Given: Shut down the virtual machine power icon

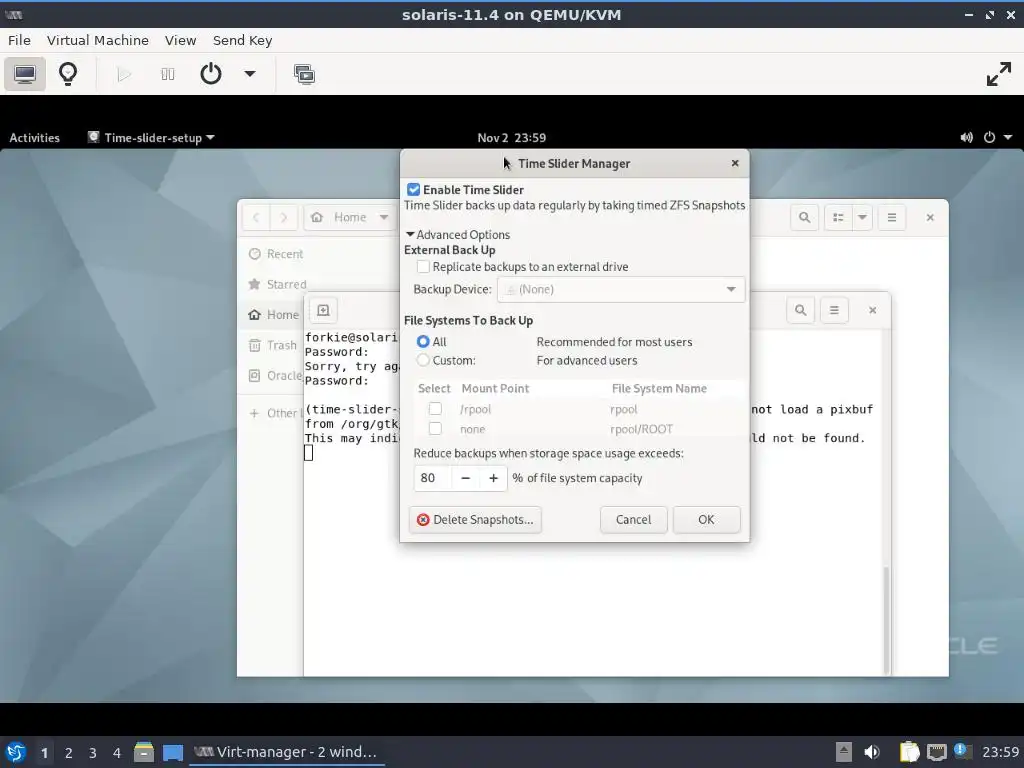Looking at the screenshot, I should (210, 74).
